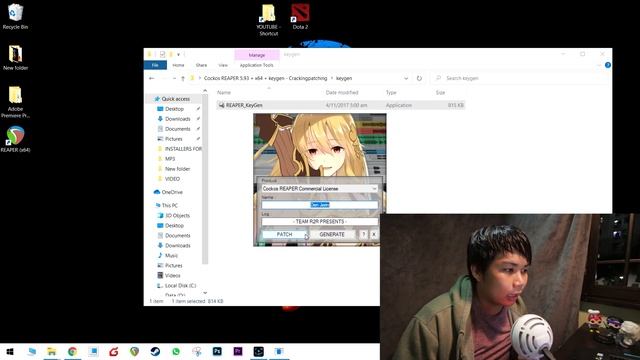
Task: Switch to the Share ribbon tab
Action: point(201,65)
